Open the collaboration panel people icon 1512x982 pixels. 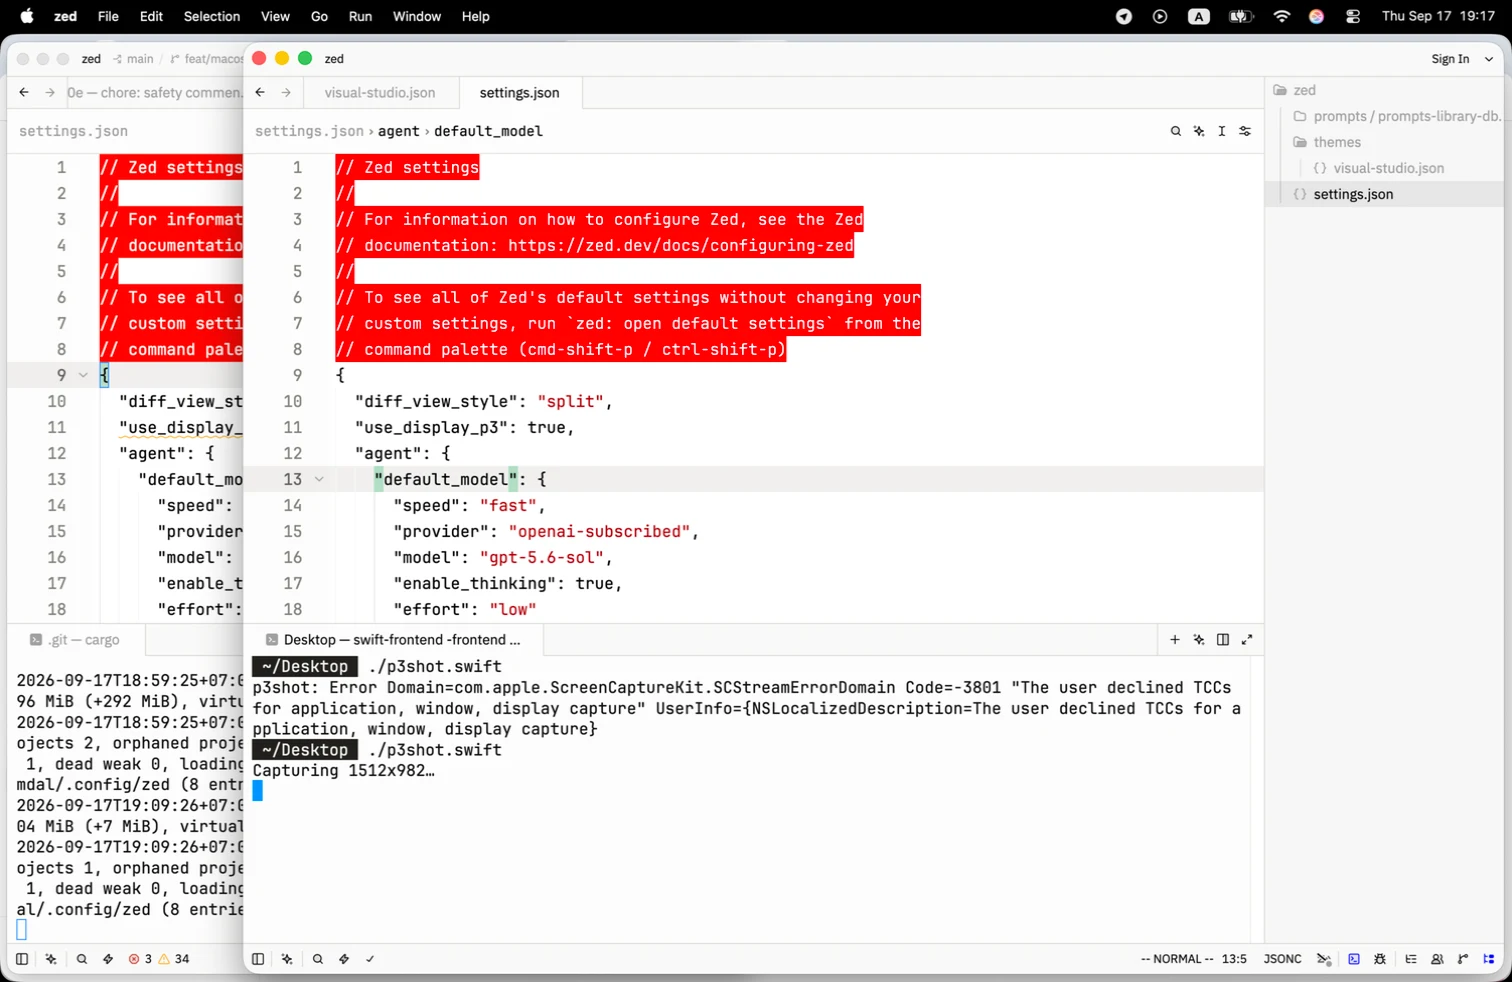1437,959
